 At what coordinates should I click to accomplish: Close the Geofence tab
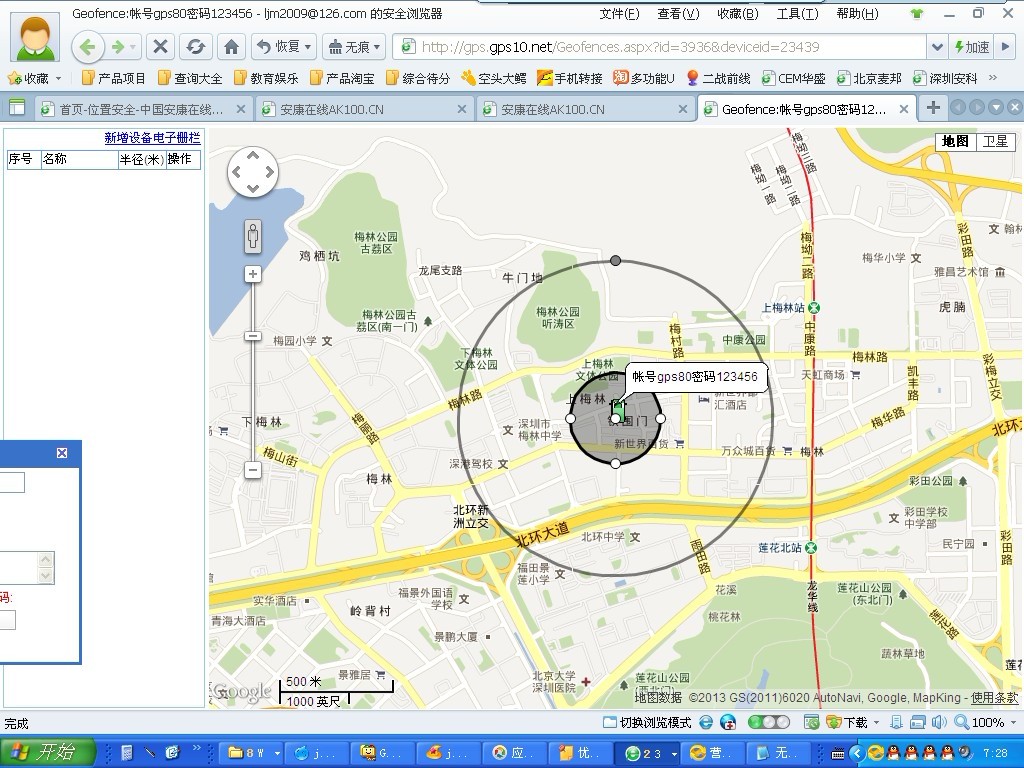click(x=904, y=109)
